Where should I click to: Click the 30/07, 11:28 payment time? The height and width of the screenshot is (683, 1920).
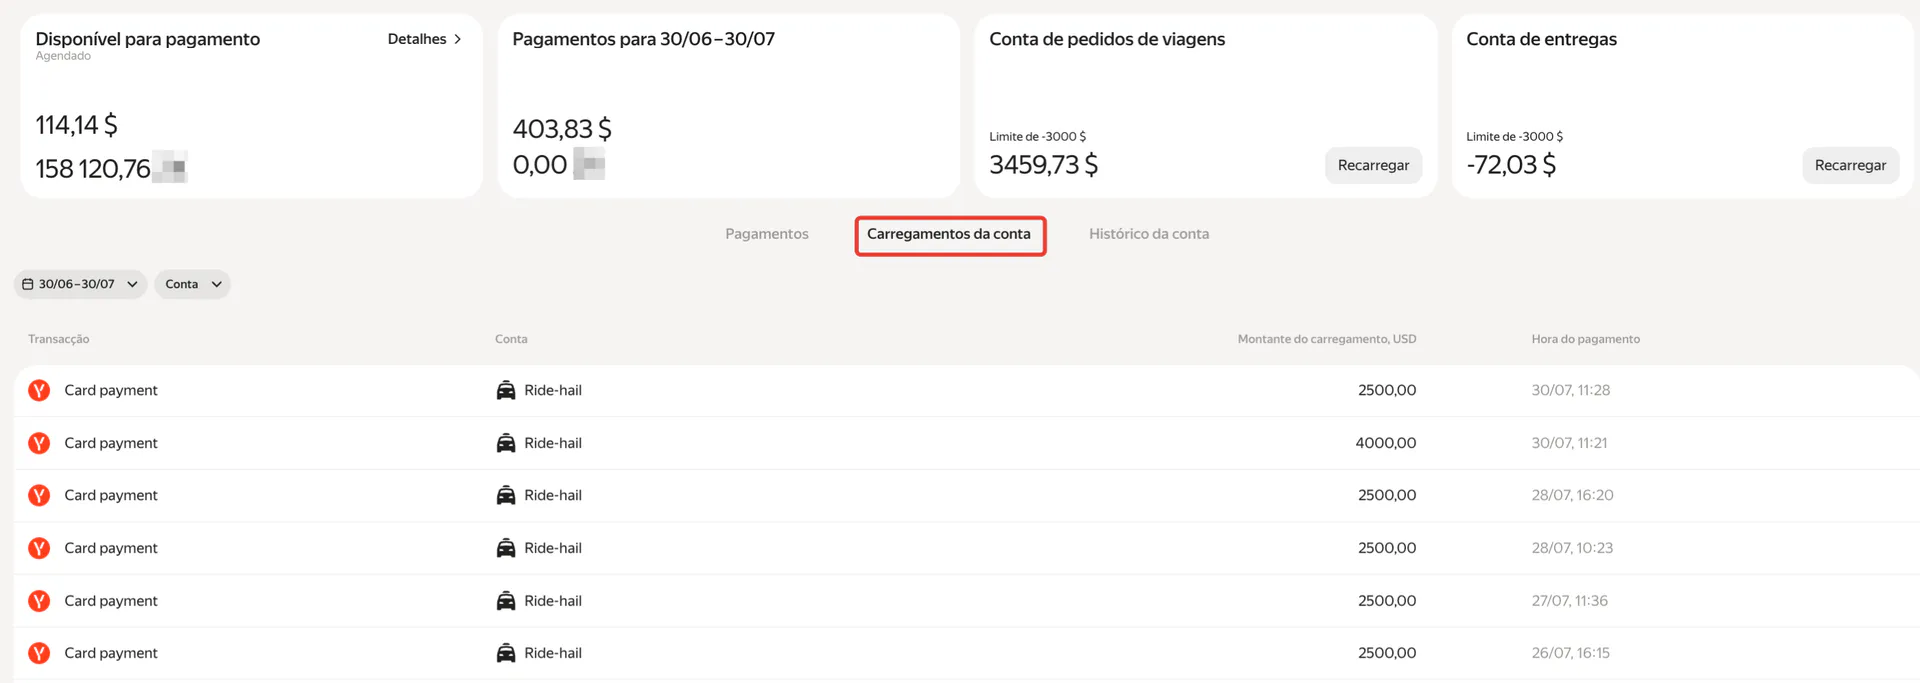(1571, 390)
